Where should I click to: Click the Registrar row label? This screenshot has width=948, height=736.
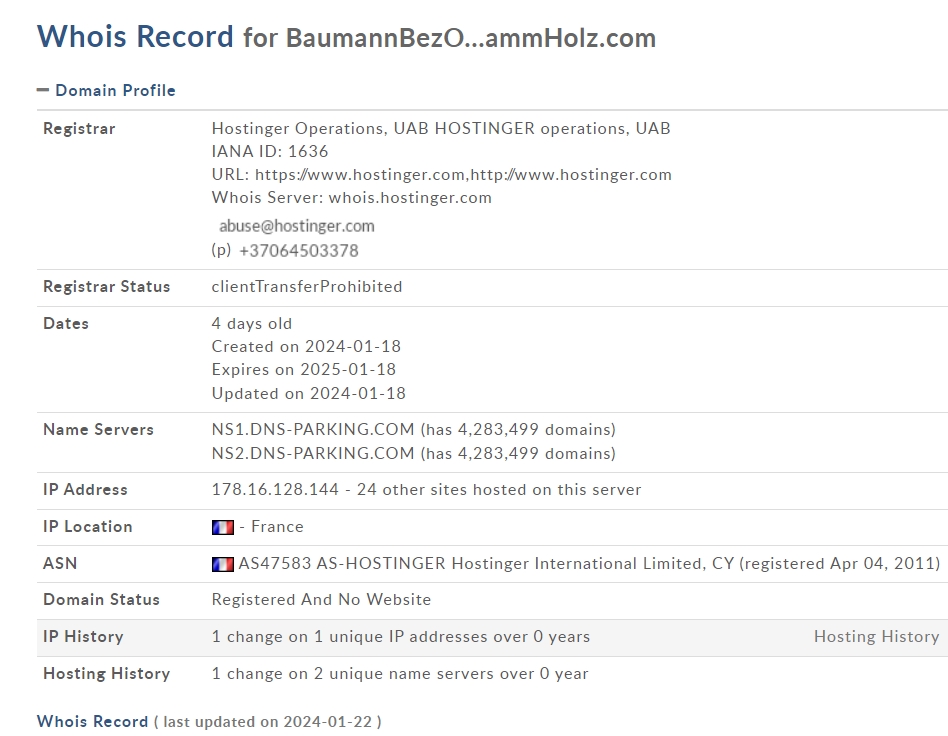coord(79,129)
